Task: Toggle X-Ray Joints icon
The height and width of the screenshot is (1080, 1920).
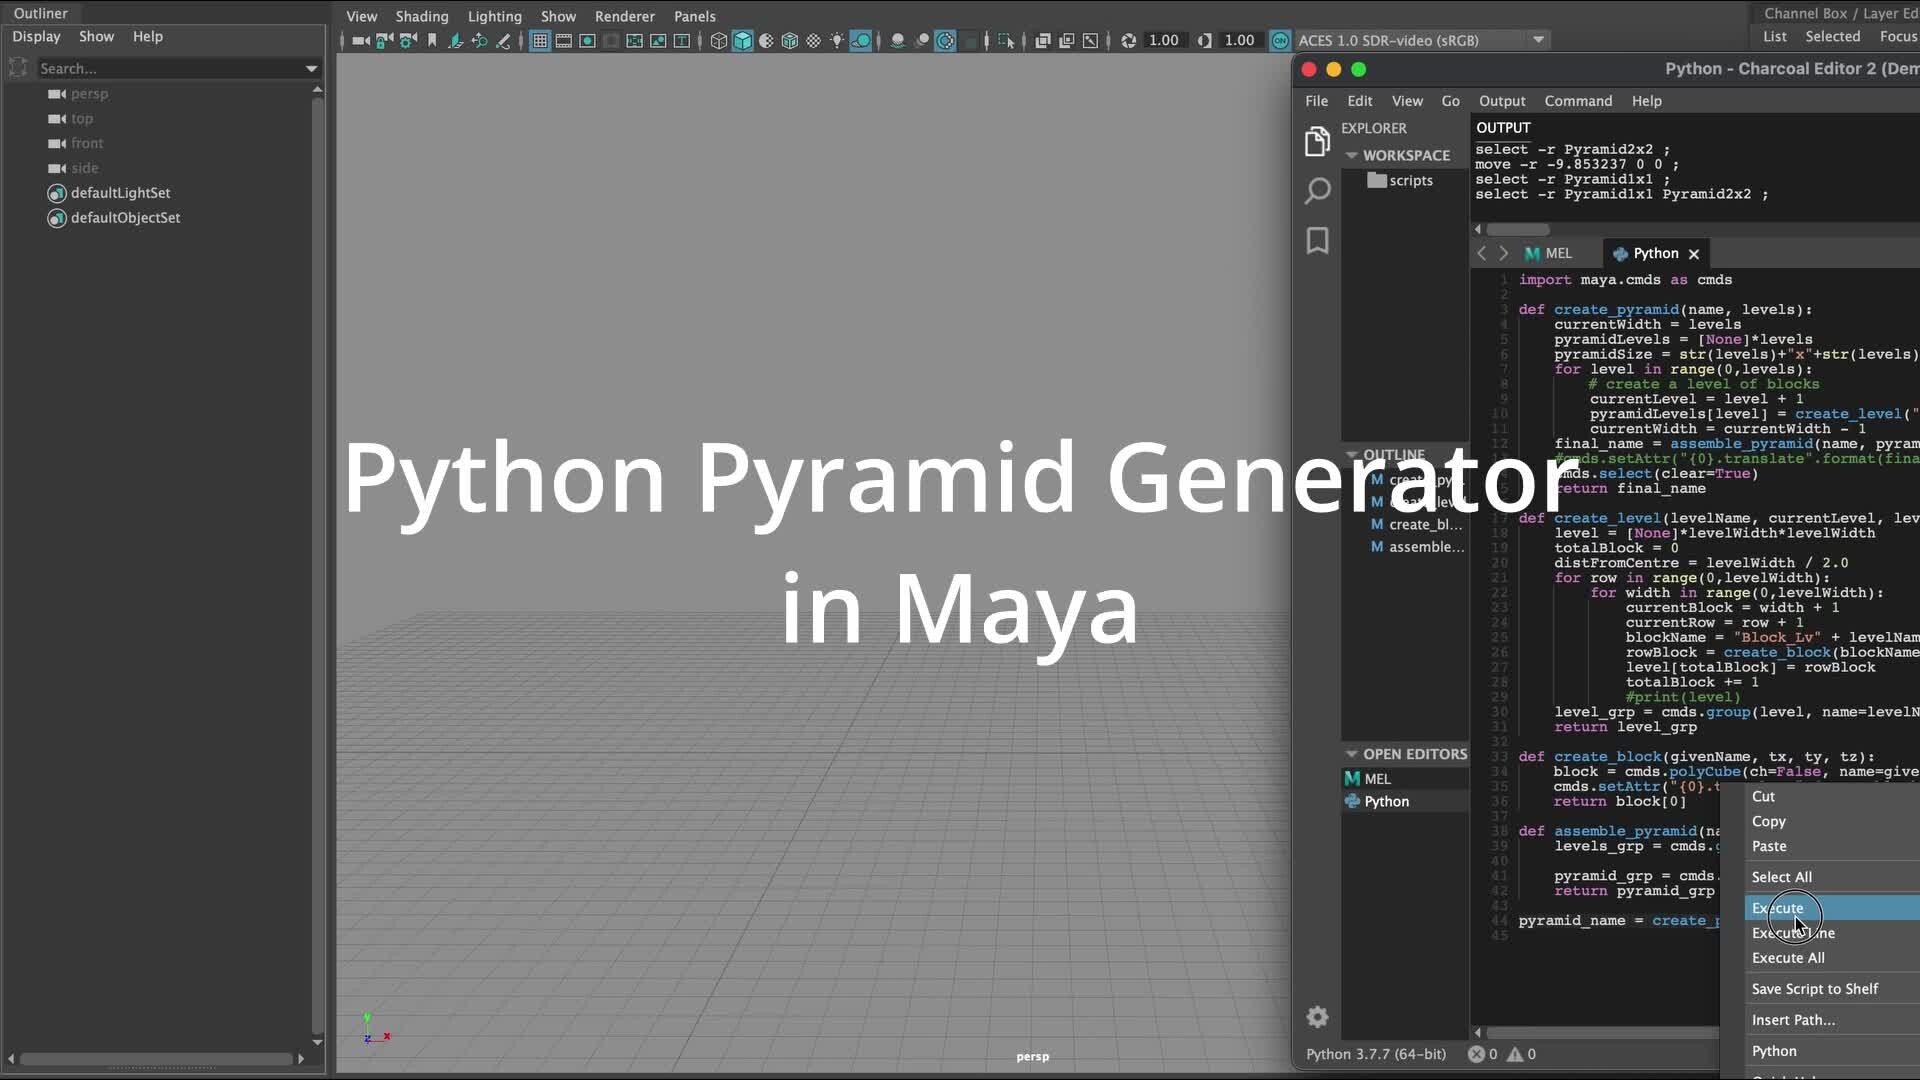Action: [1091, 41]
